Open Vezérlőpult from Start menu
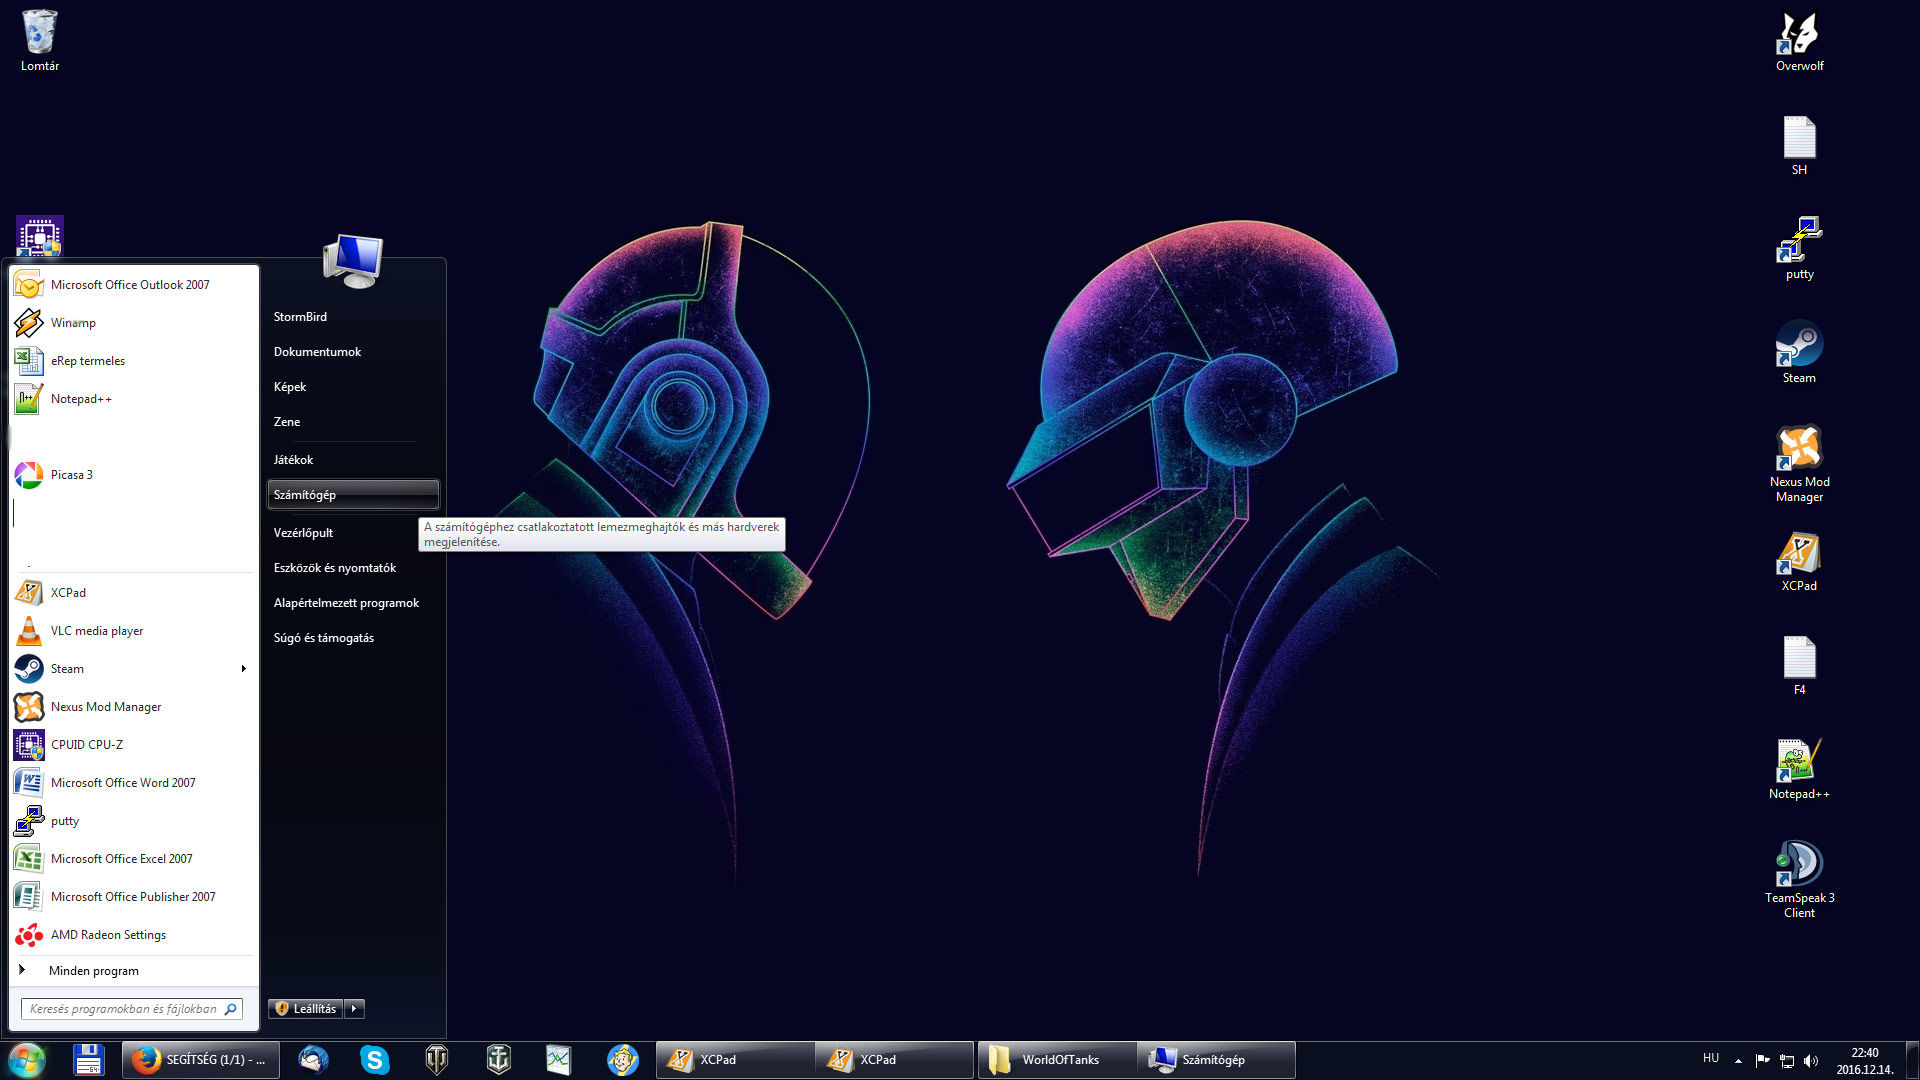Viewport: 1920px width, 1080px height. coord(353,533)
